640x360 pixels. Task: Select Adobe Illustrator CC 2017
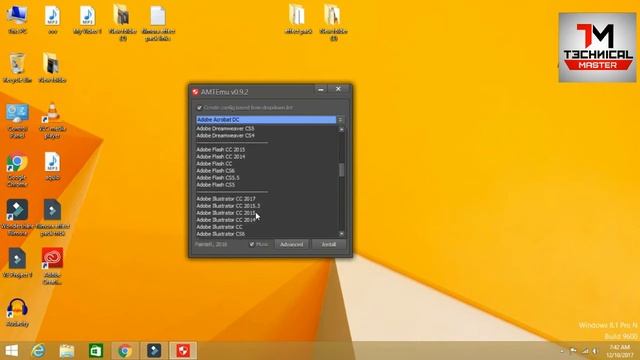pos(226,199)
